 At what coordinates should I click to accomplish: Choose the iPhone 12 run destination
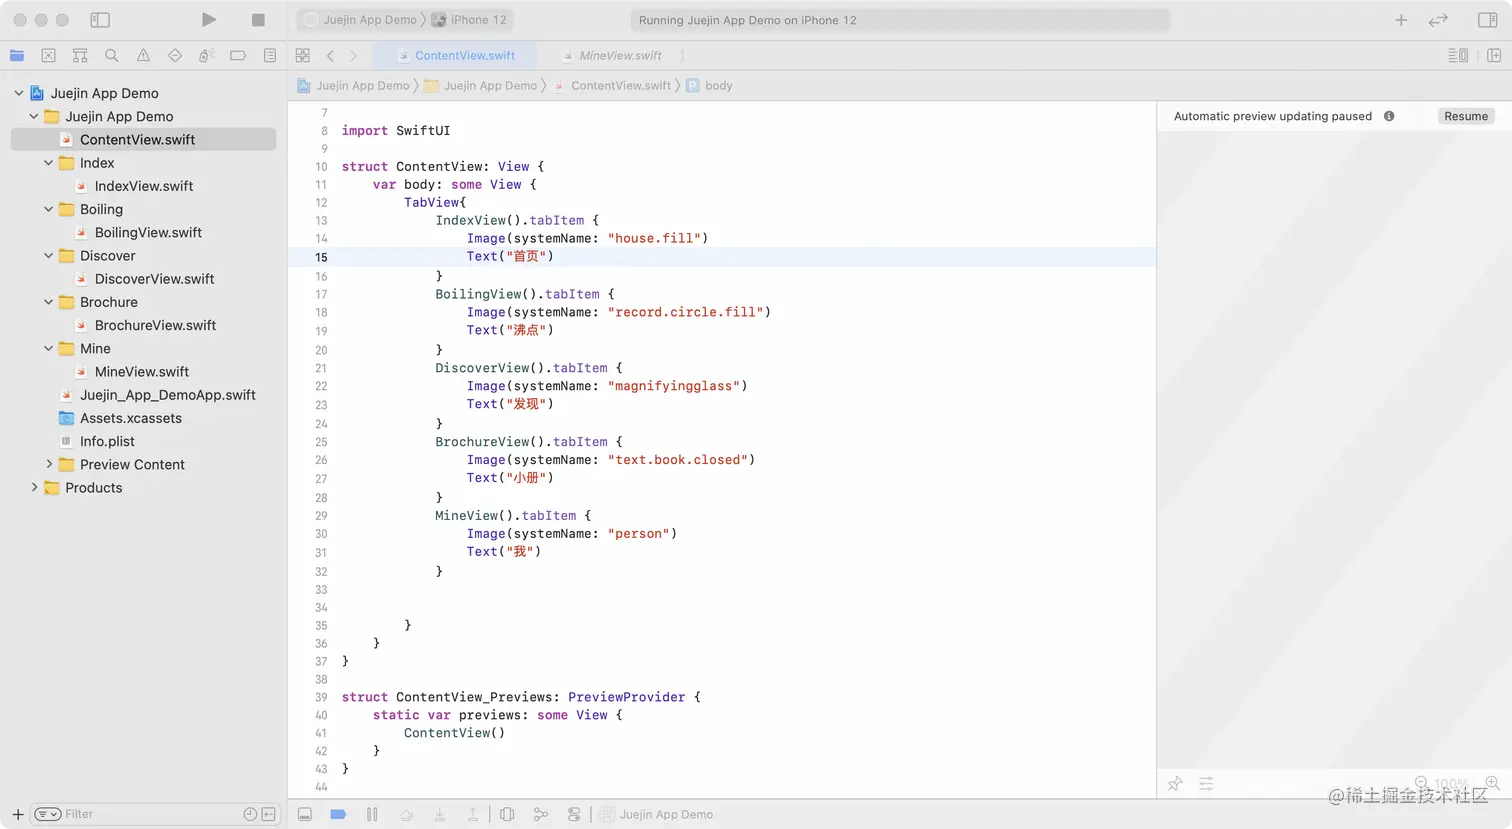point(470,20)
